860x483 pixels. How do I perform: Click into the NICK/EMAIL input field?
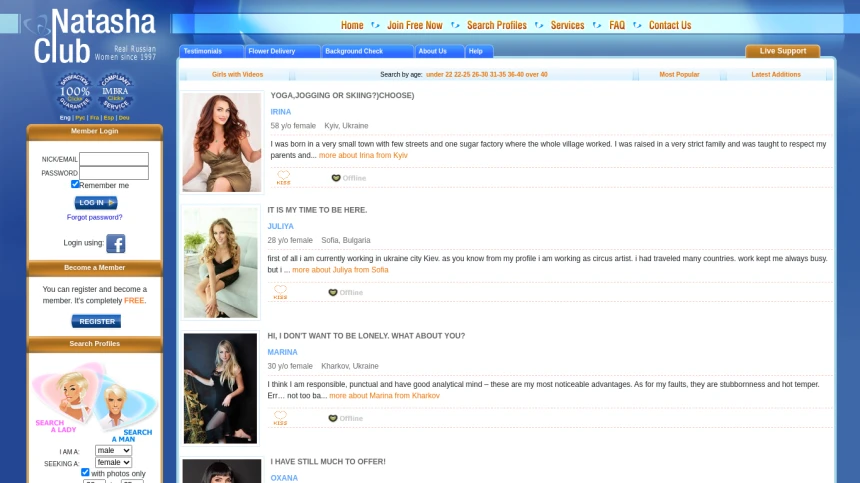tap(114, 159)
